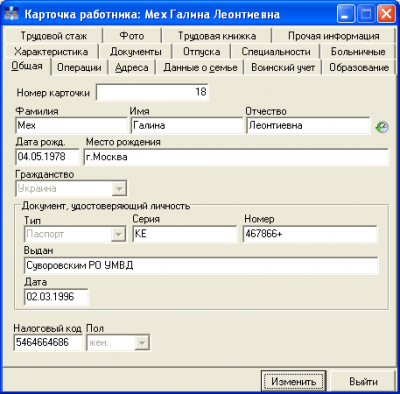
Task: Click the application icon in title bar
Action: [12, 14]
